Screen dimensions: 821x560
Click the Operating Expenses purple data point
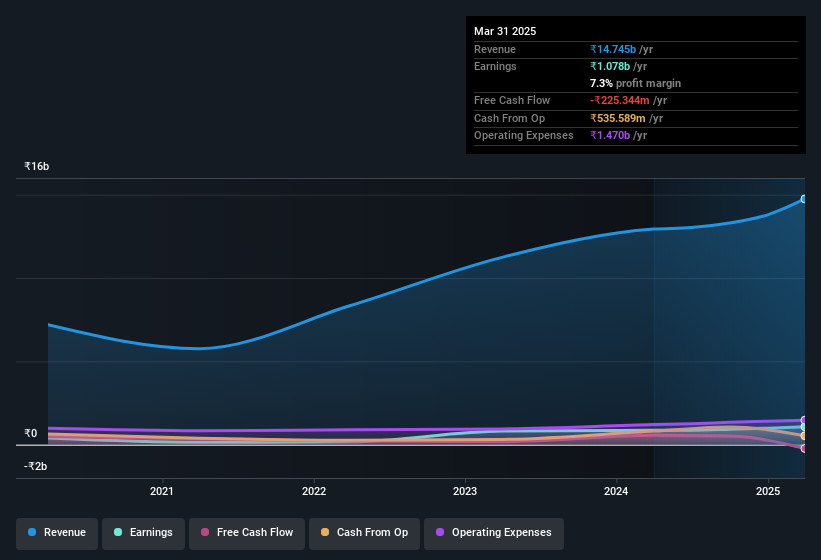click(804, 420)
